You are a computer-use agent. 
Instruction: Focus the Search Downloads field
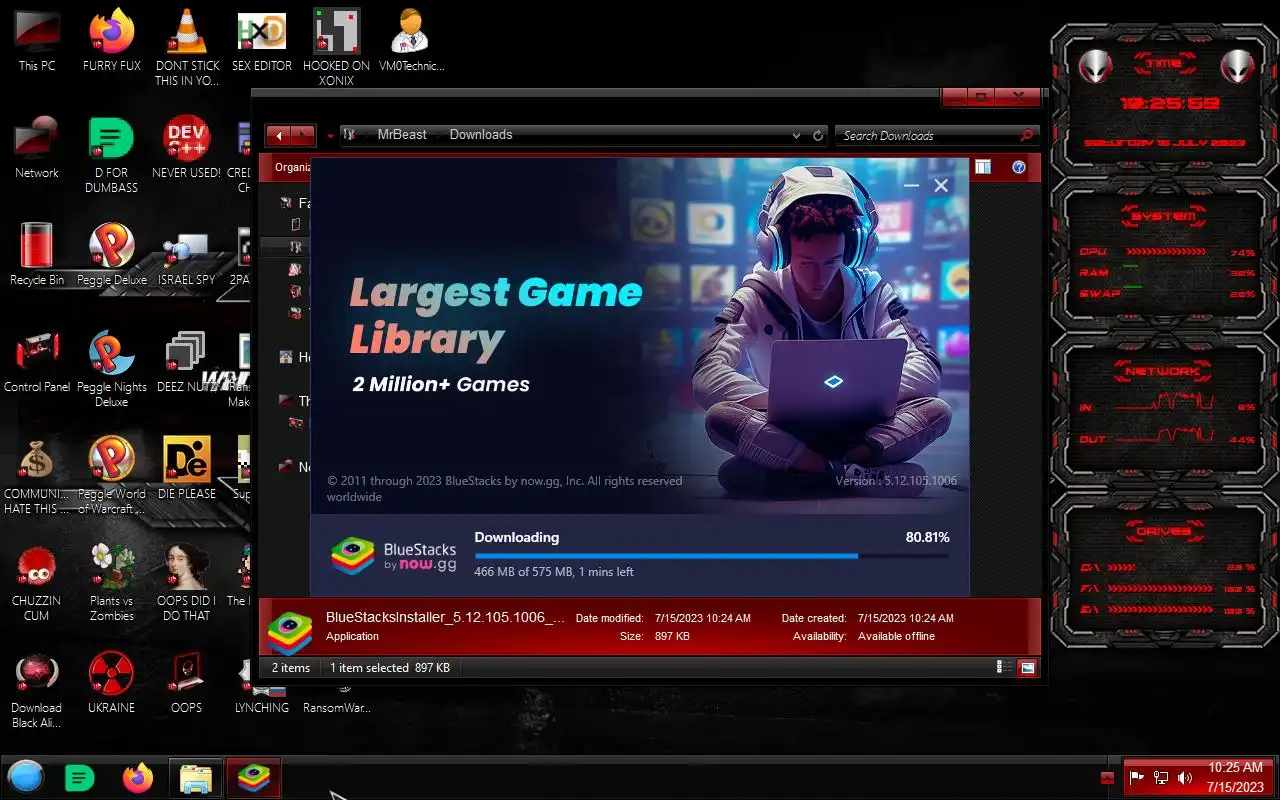tap(928, 135)
